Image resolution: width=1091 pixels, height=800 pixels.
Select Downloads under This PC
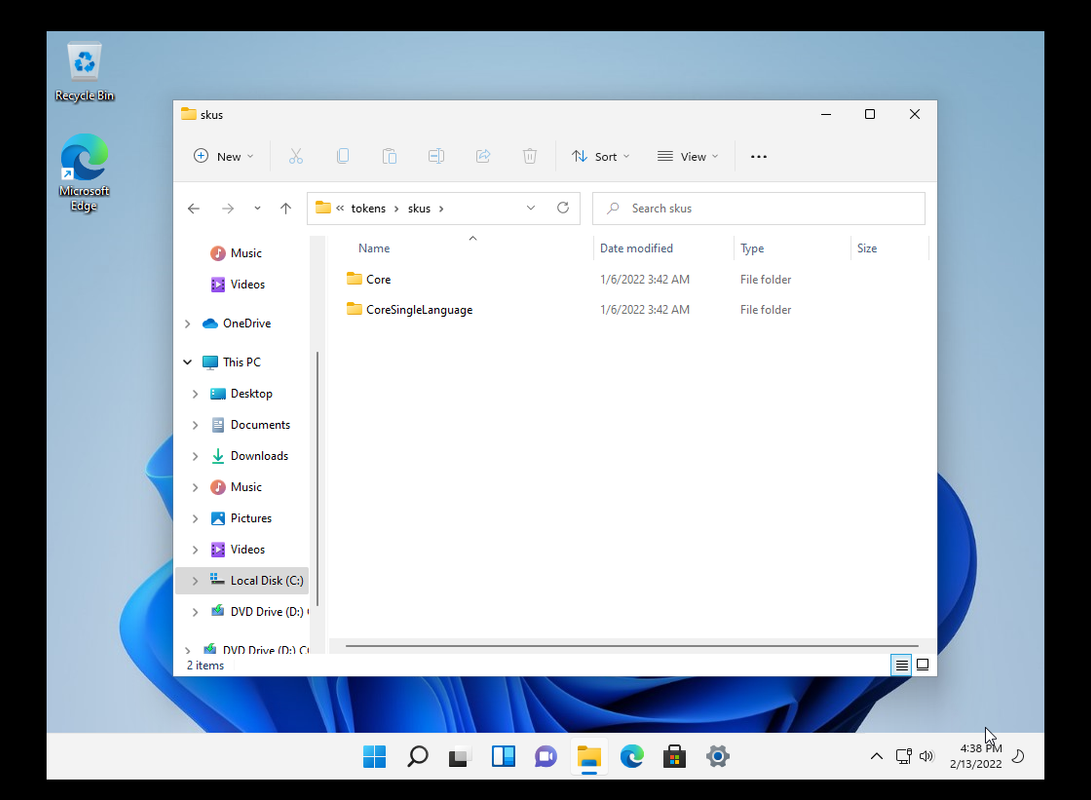[259, 456]
